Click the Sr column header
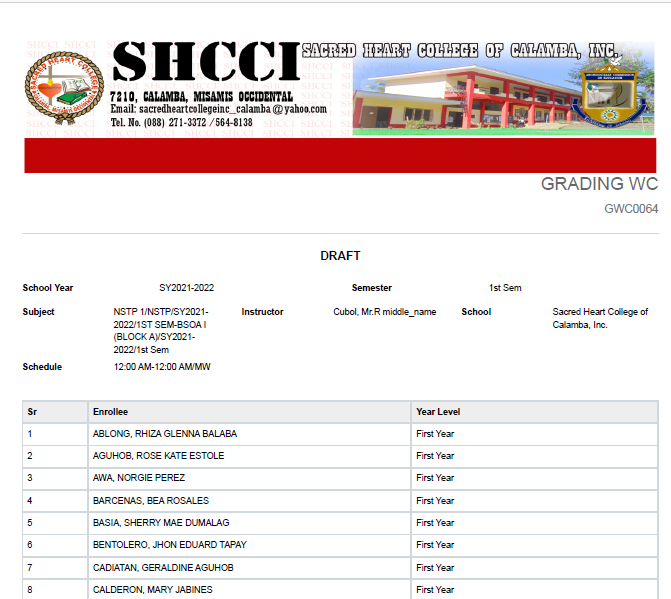 click(x=32, y=412)
